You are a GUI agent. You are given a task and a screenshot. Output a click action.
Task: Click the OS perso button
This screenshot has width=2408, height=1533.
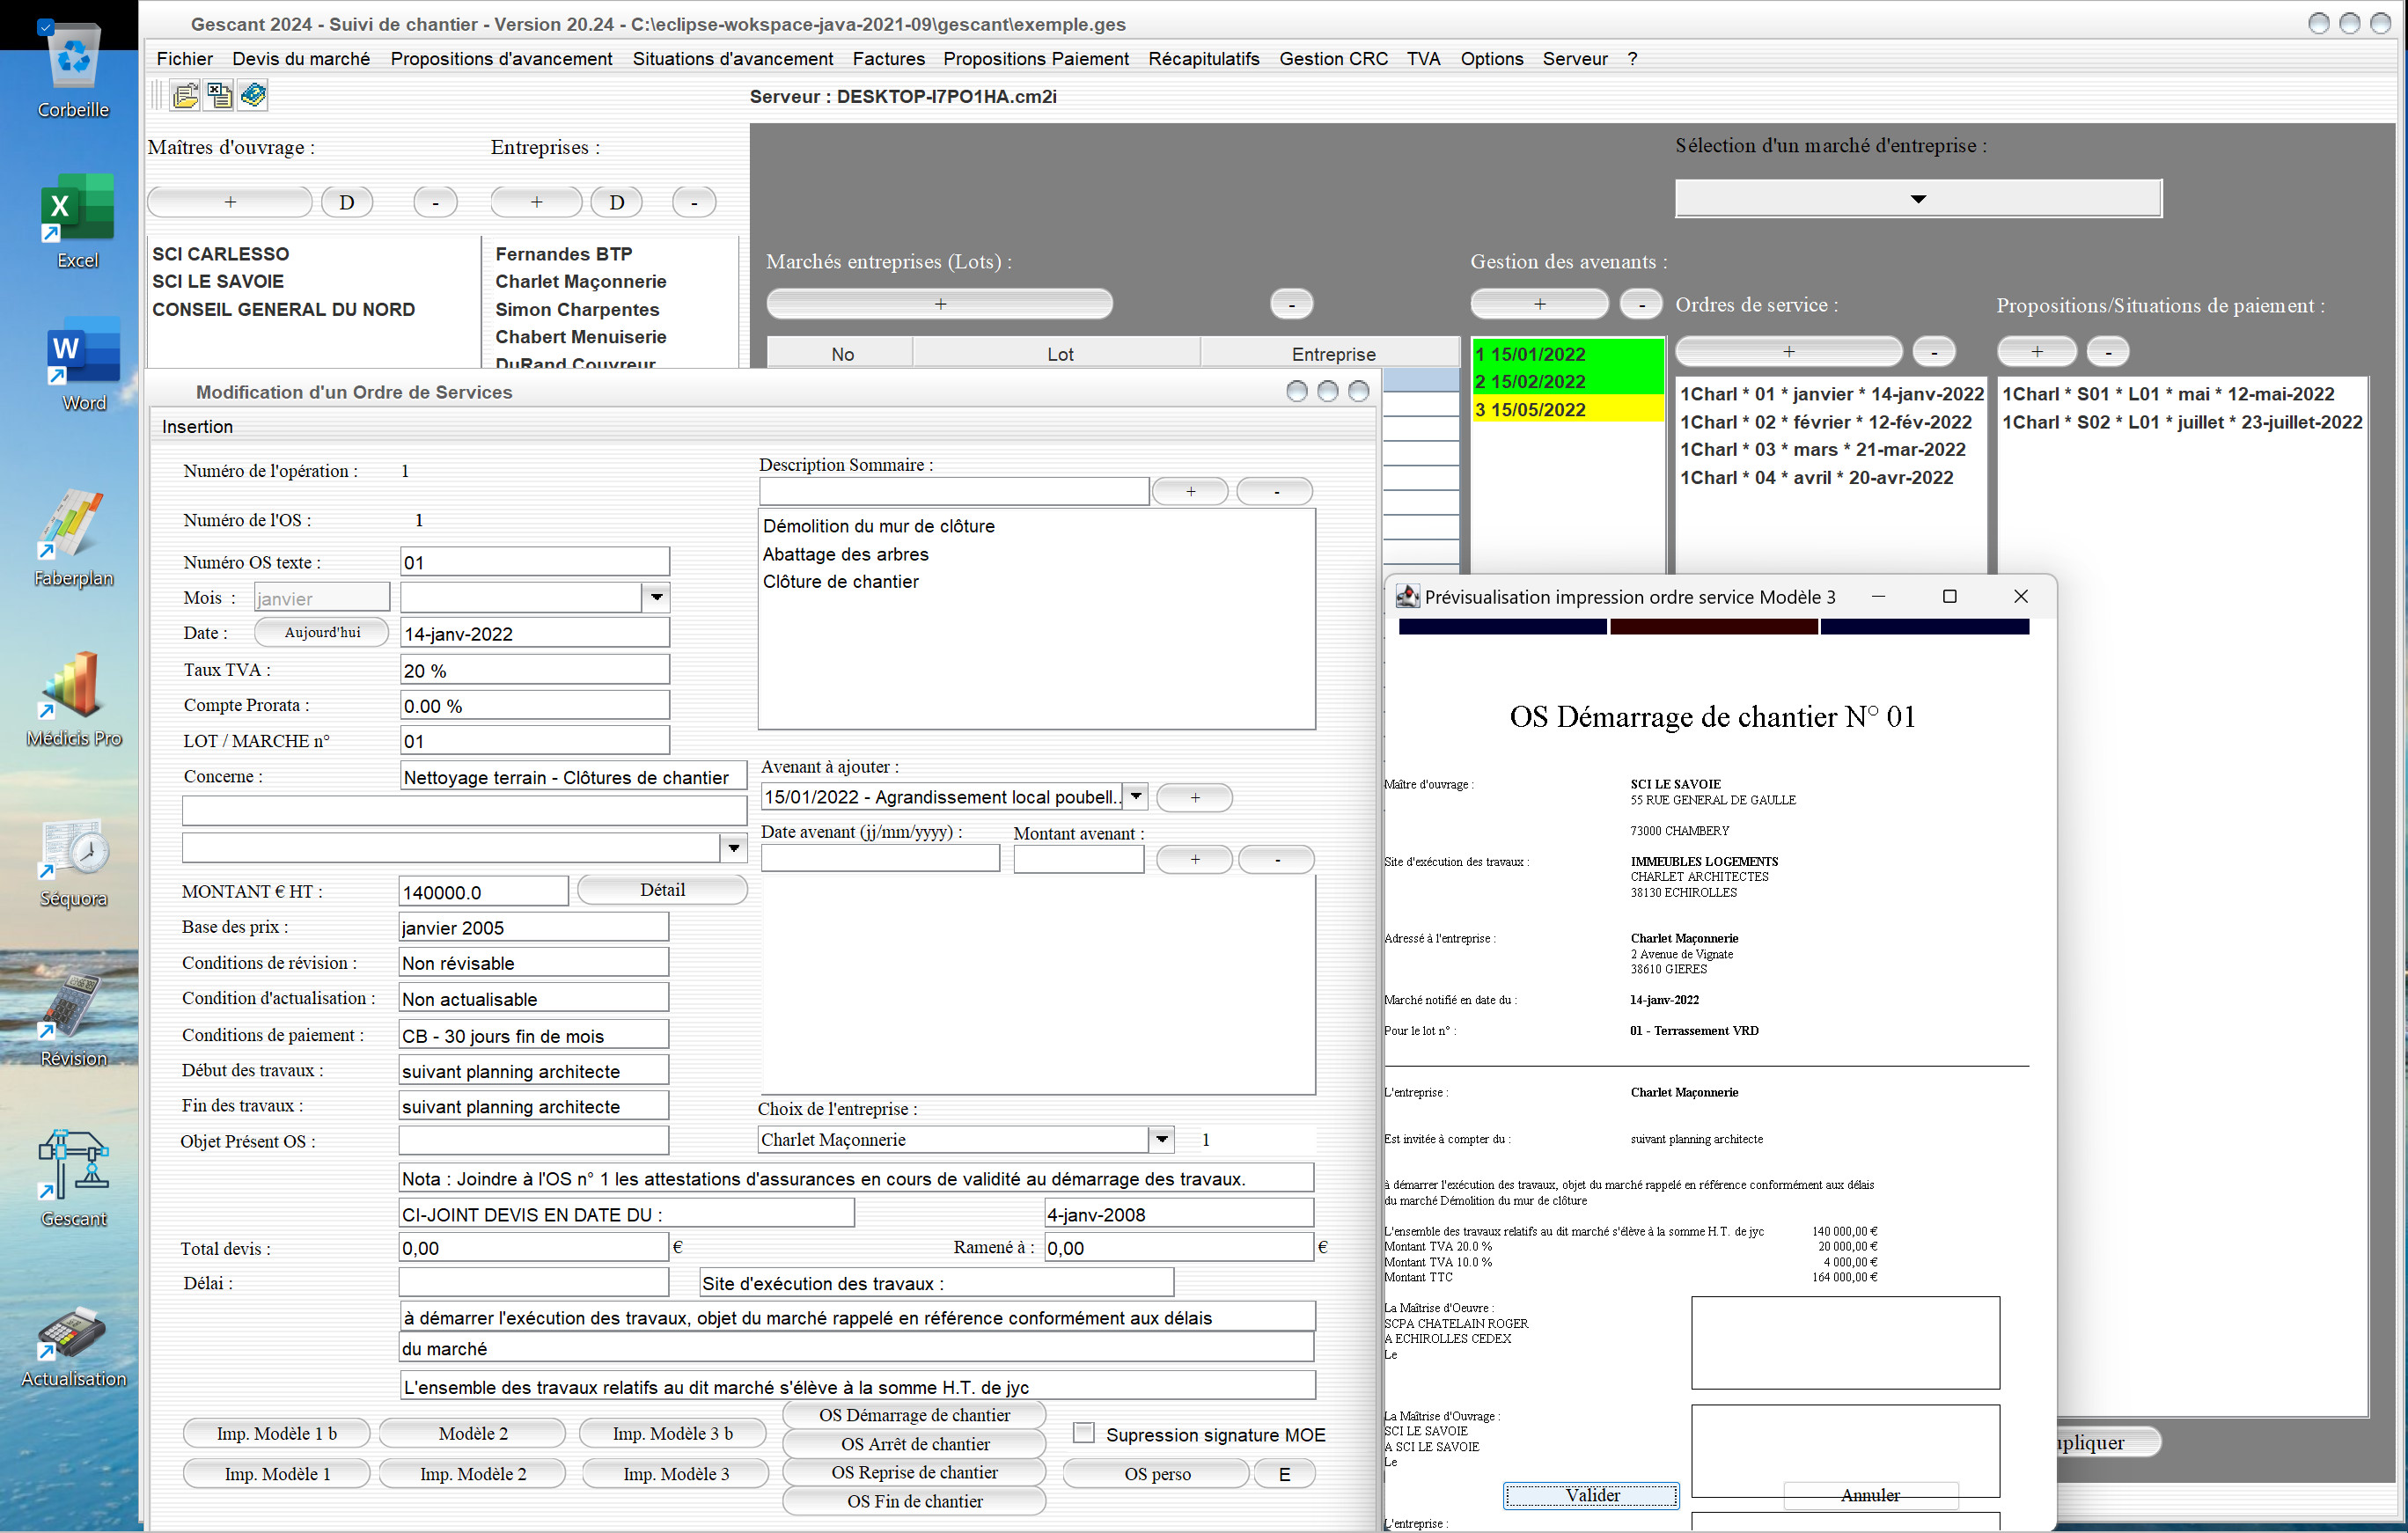(x=1157, y=1474)
